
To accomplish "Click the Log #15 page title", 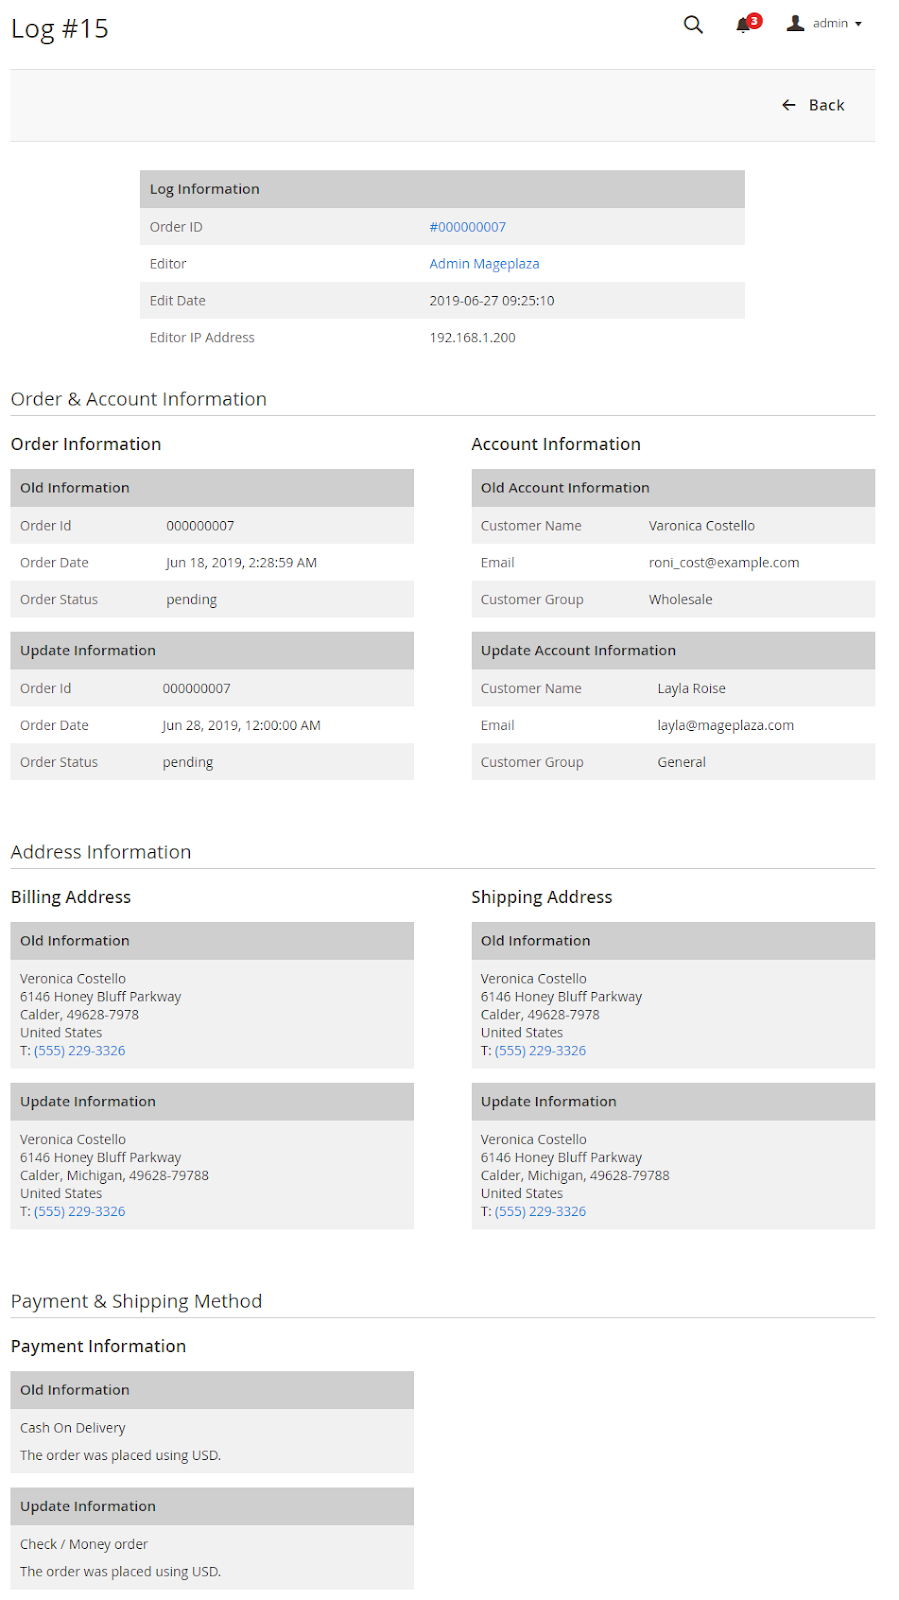I will tap(60, 29).
